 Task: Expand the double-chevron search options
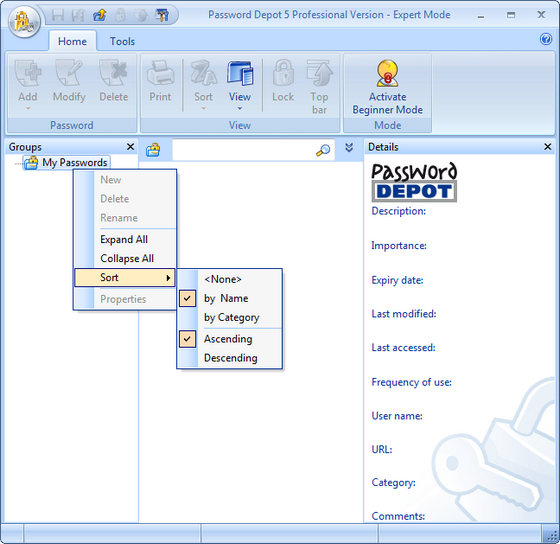349,148
